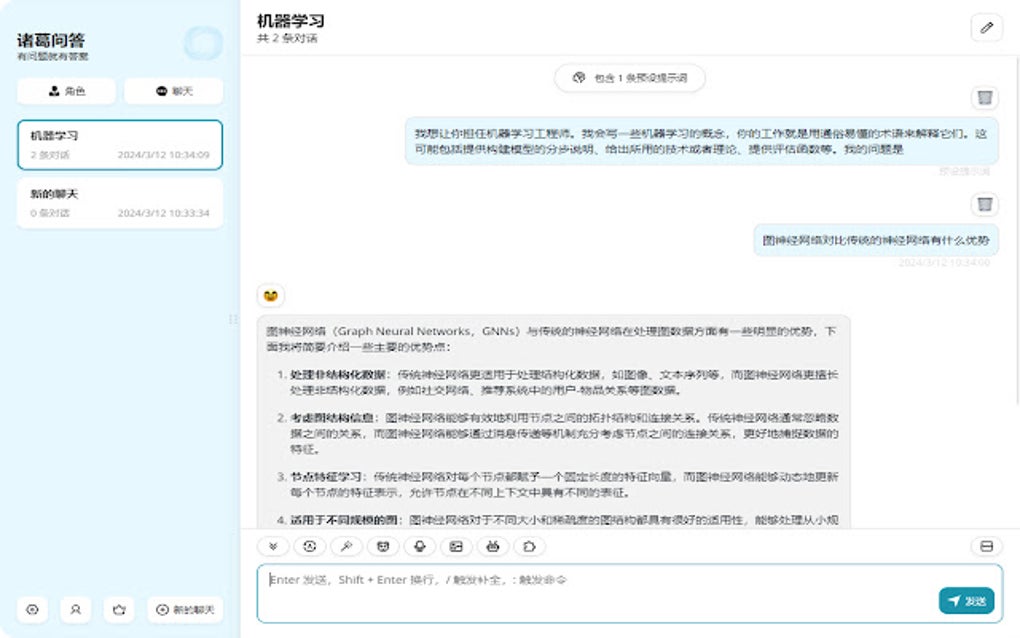Open the 聊天 chat button
The width and height of the screenshot is (1020, 638).
174,91
